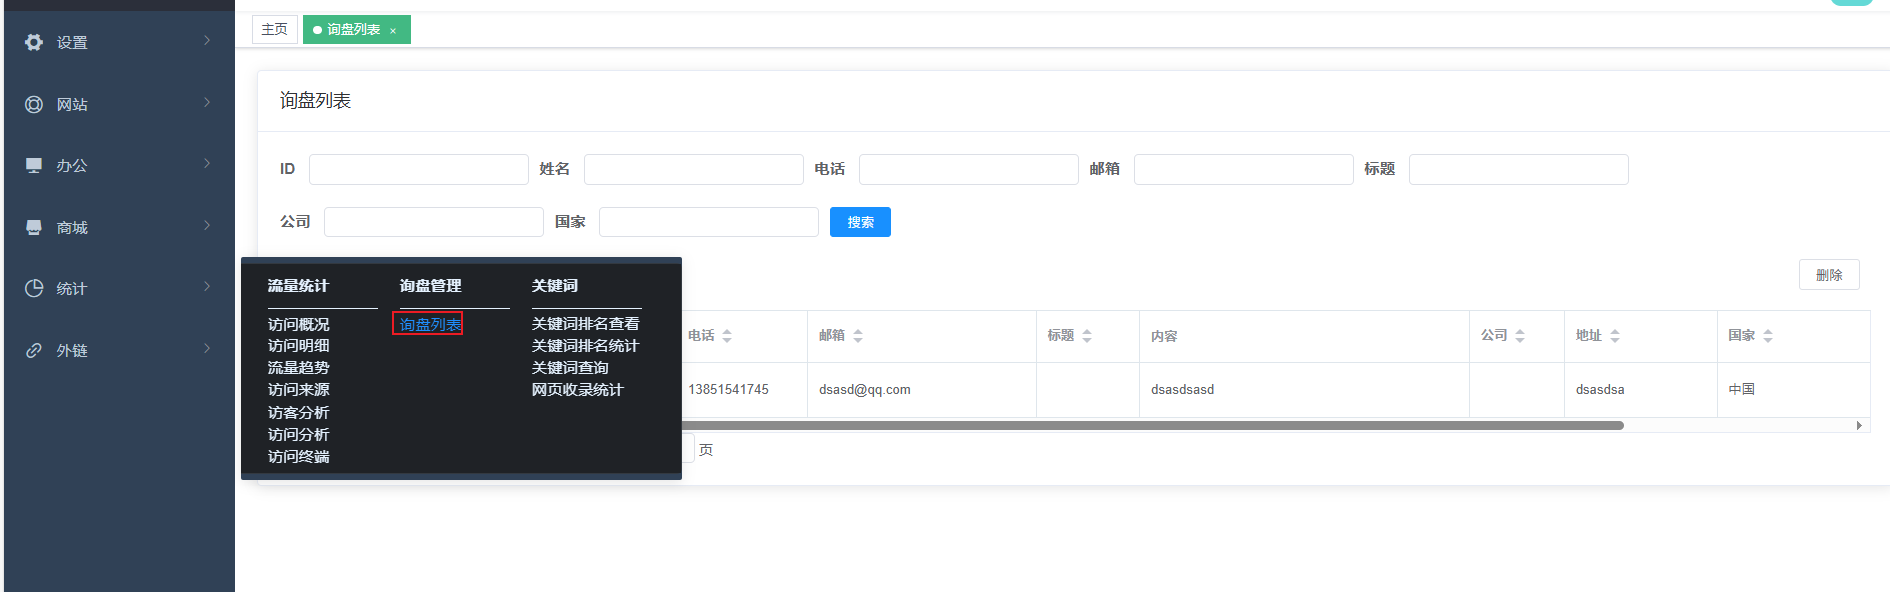Click the 商城 shop icon in sidebar
Viewport: 1890px width, 592px height.
coord(34,227)
